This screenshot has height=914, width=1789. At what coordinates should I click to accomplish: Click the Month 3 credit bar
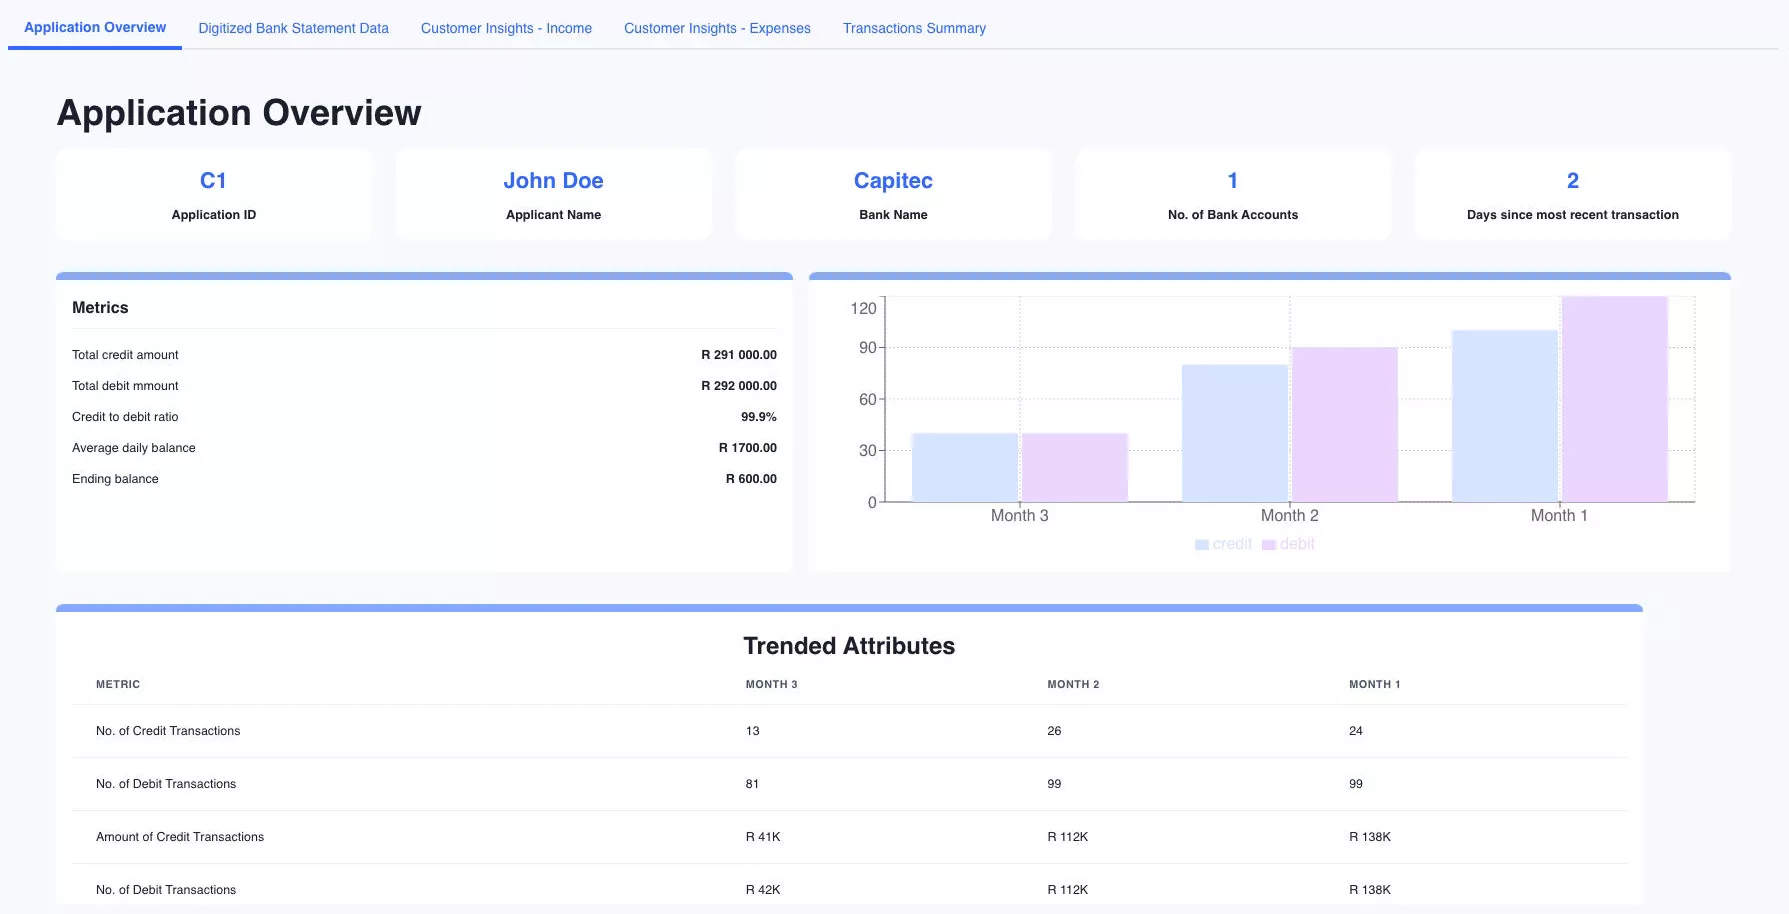coord(965,467)
